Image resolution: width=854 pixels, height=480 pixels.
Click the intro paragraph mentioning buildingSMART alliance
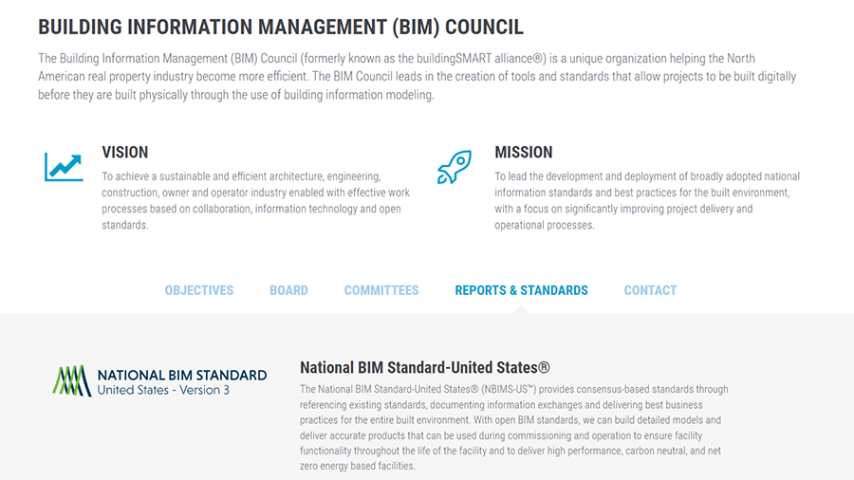coord(417,77)
